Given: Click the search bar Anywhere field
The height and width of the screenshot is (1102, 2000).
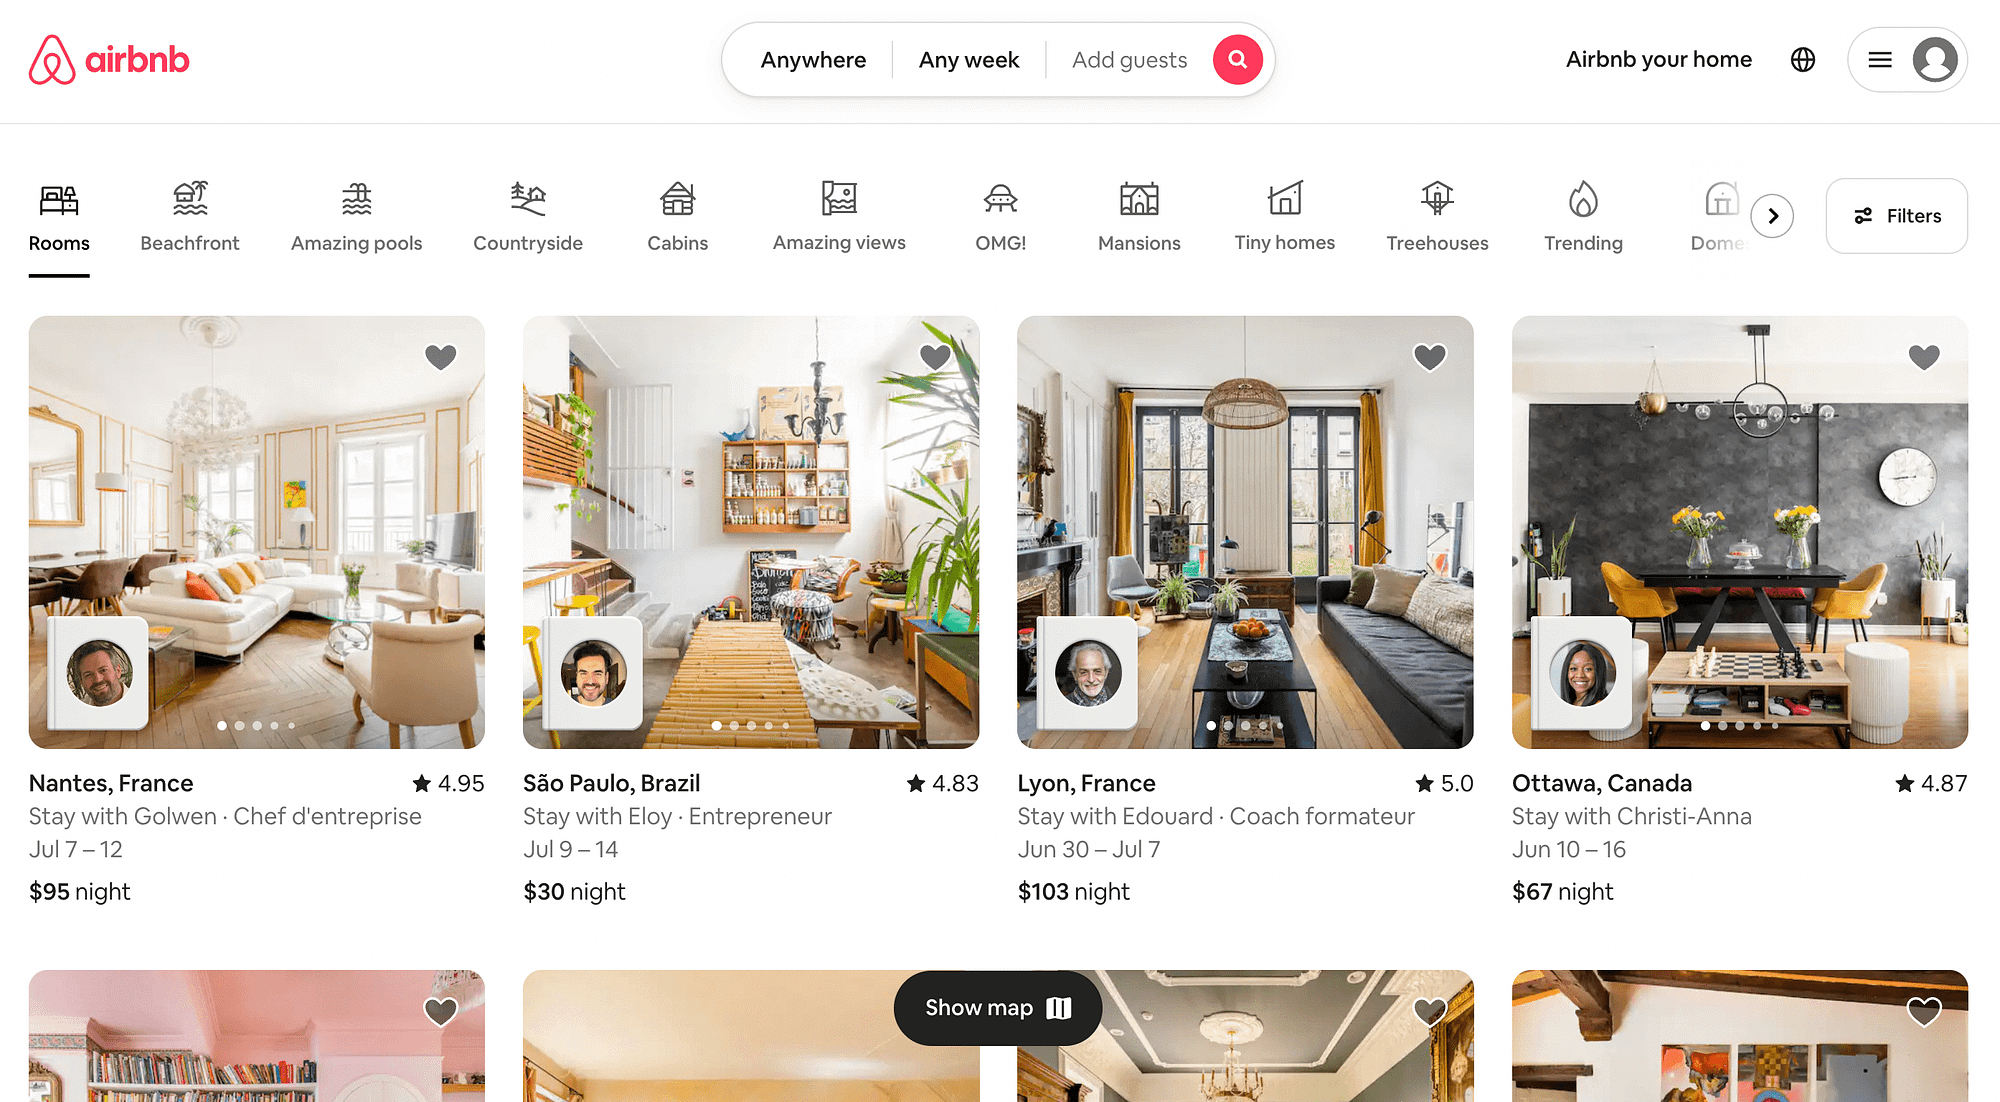Looking at the screenshot, I should [813, 60].
